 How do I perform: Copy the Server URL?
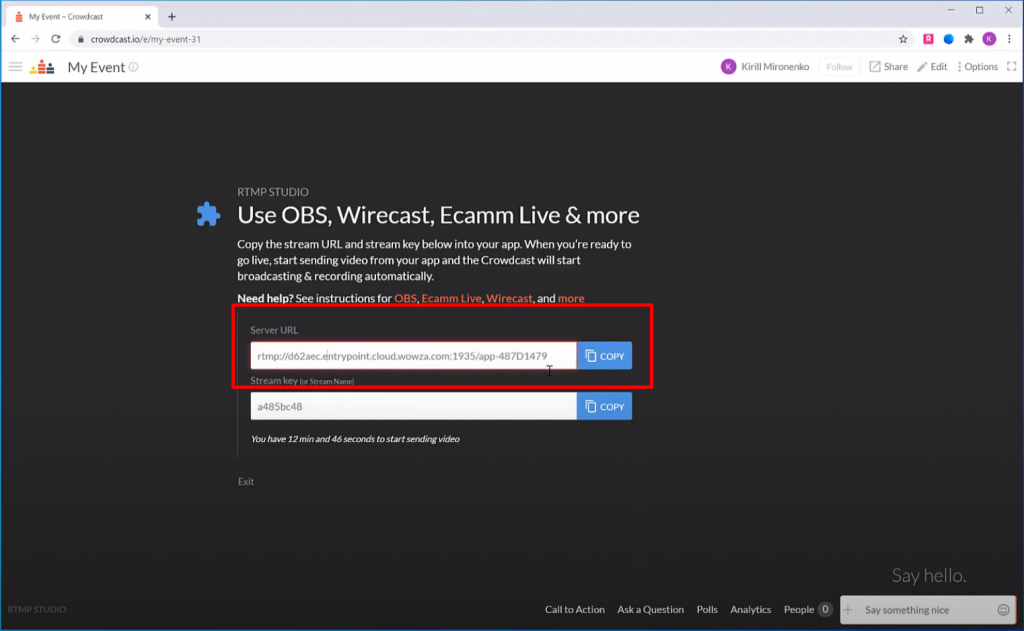(605, 356)
